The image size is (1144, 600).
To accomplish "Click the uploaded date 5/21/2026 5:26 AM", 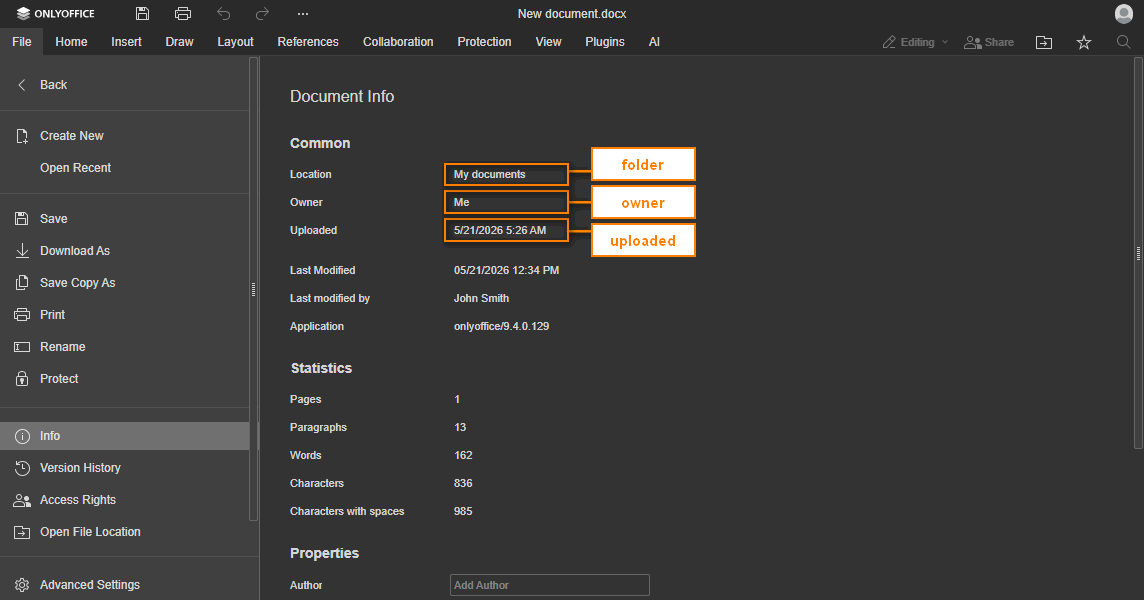I will pos(500,231).
